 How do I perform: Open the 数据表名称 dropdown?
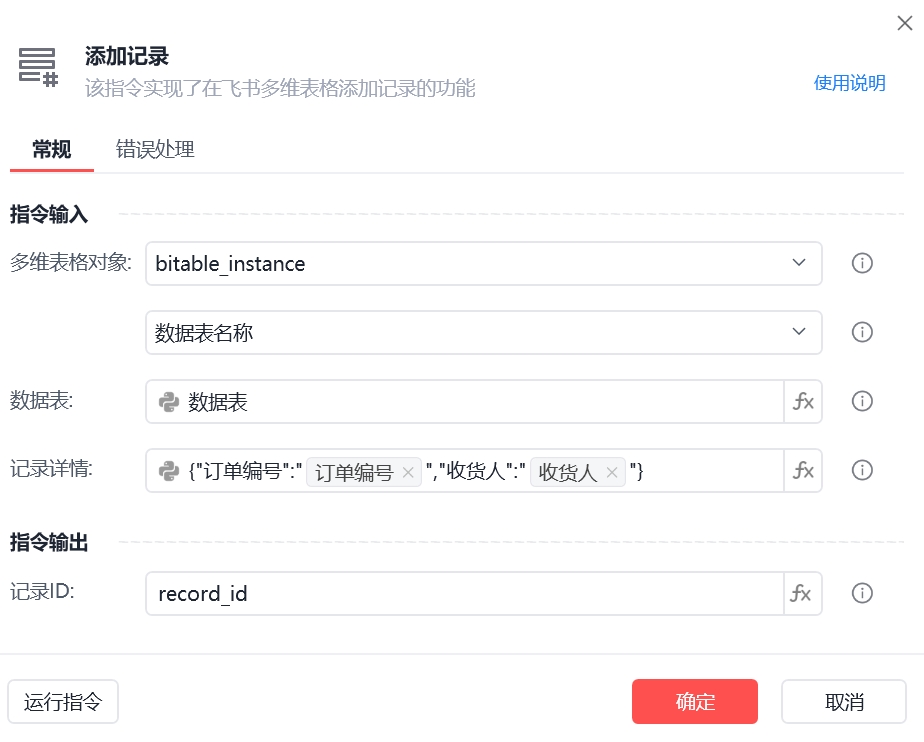point(798,332)
